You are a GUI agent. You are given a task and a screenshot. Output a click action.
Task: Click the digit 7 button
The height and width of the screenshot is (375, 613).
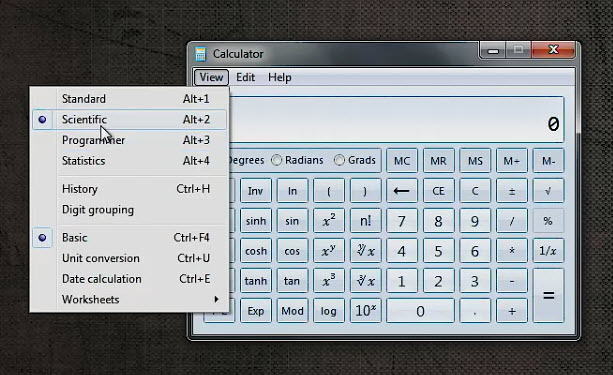tap(402, 221)
